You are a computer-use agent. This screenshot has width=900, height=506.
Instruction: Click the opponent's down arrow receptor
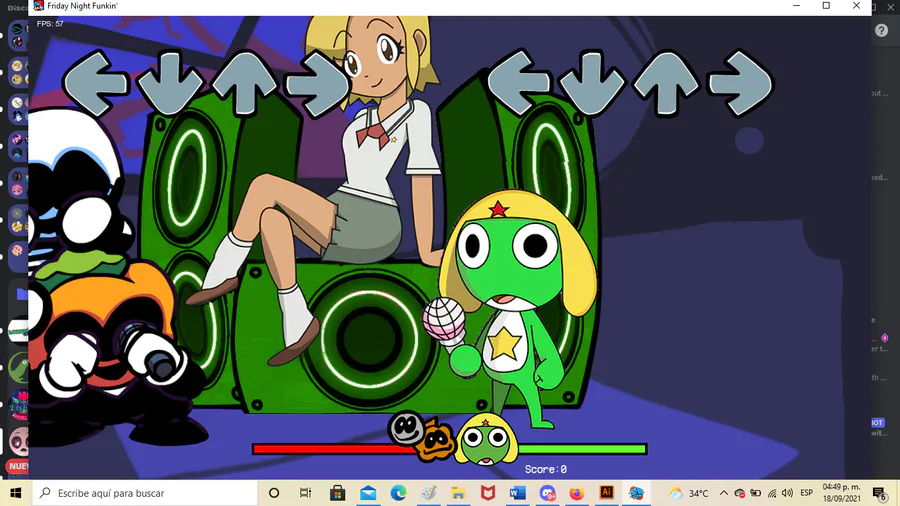coord(169,83)
